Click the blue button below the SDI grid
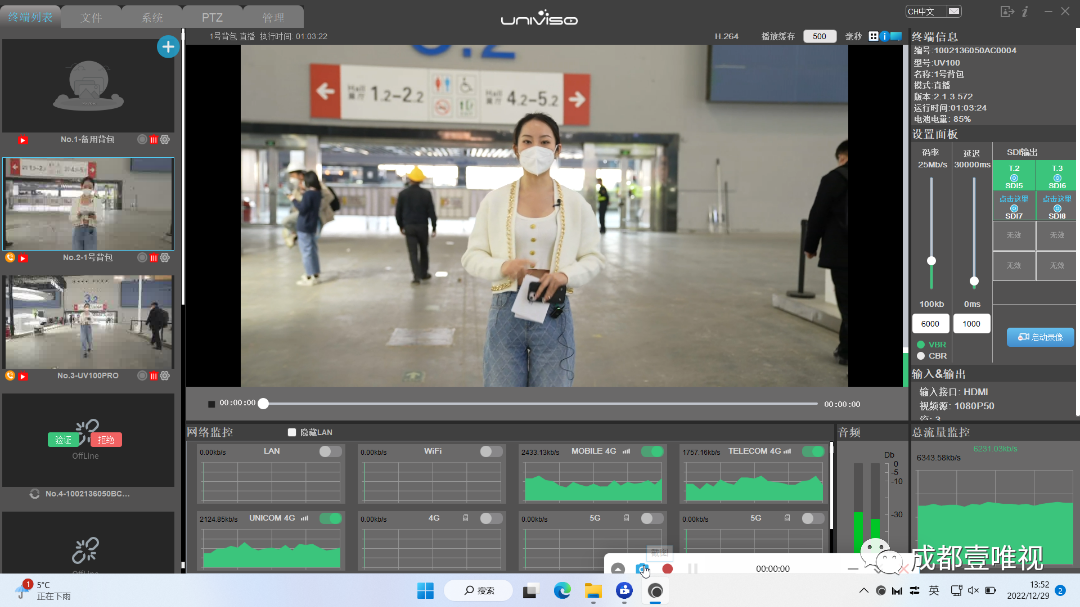This screenshot has height=607, width=1080. [x=1040, y=337]
